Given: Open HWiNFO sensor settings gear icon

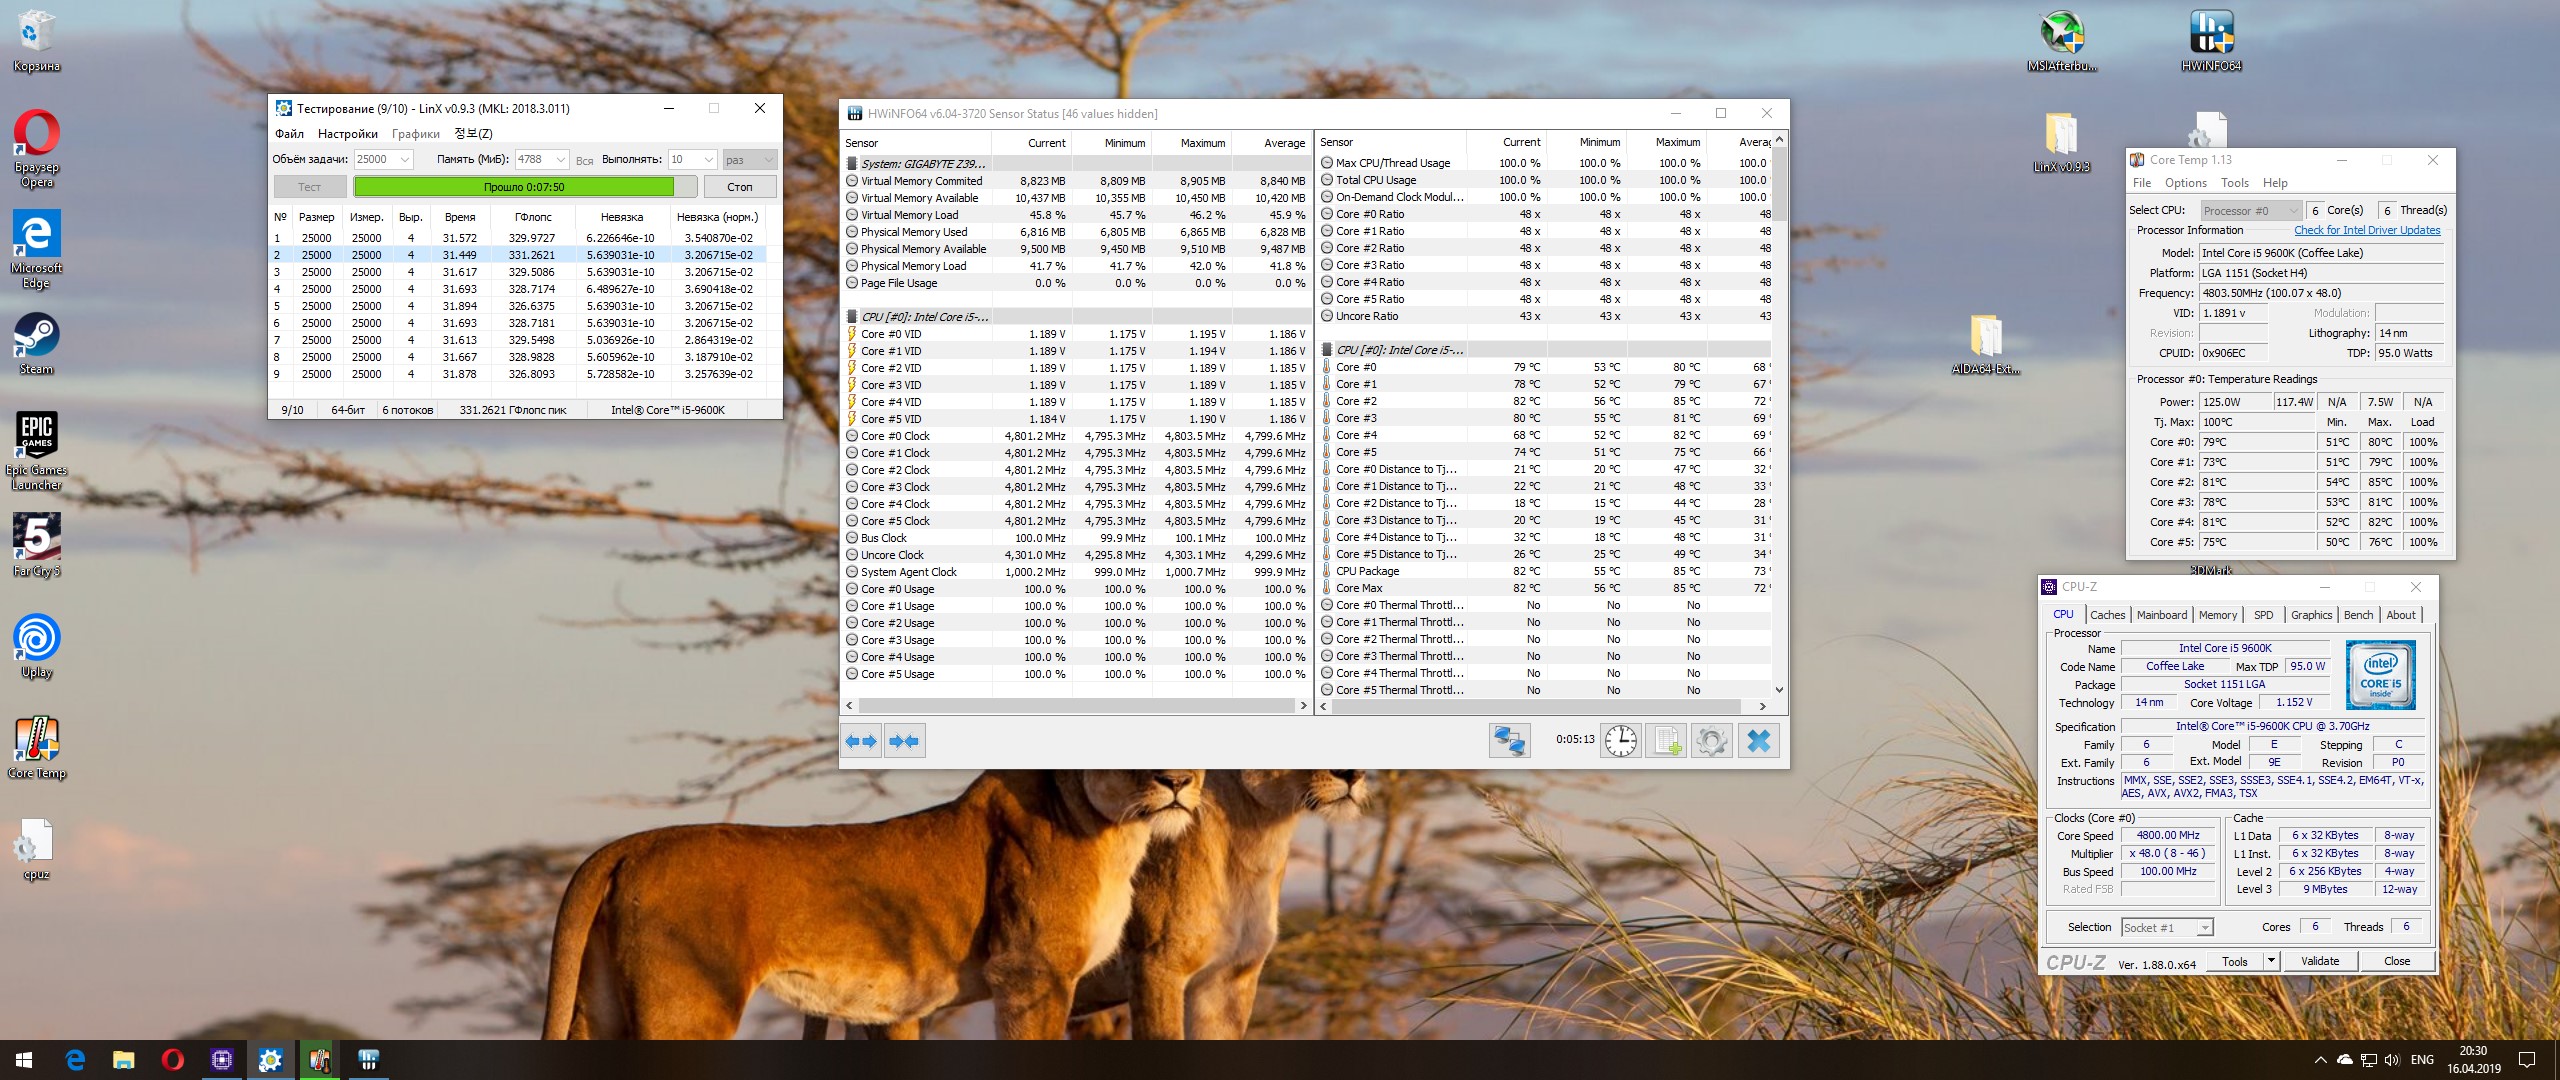Looking at the screenshot, I should click(x=1711, y=741).
